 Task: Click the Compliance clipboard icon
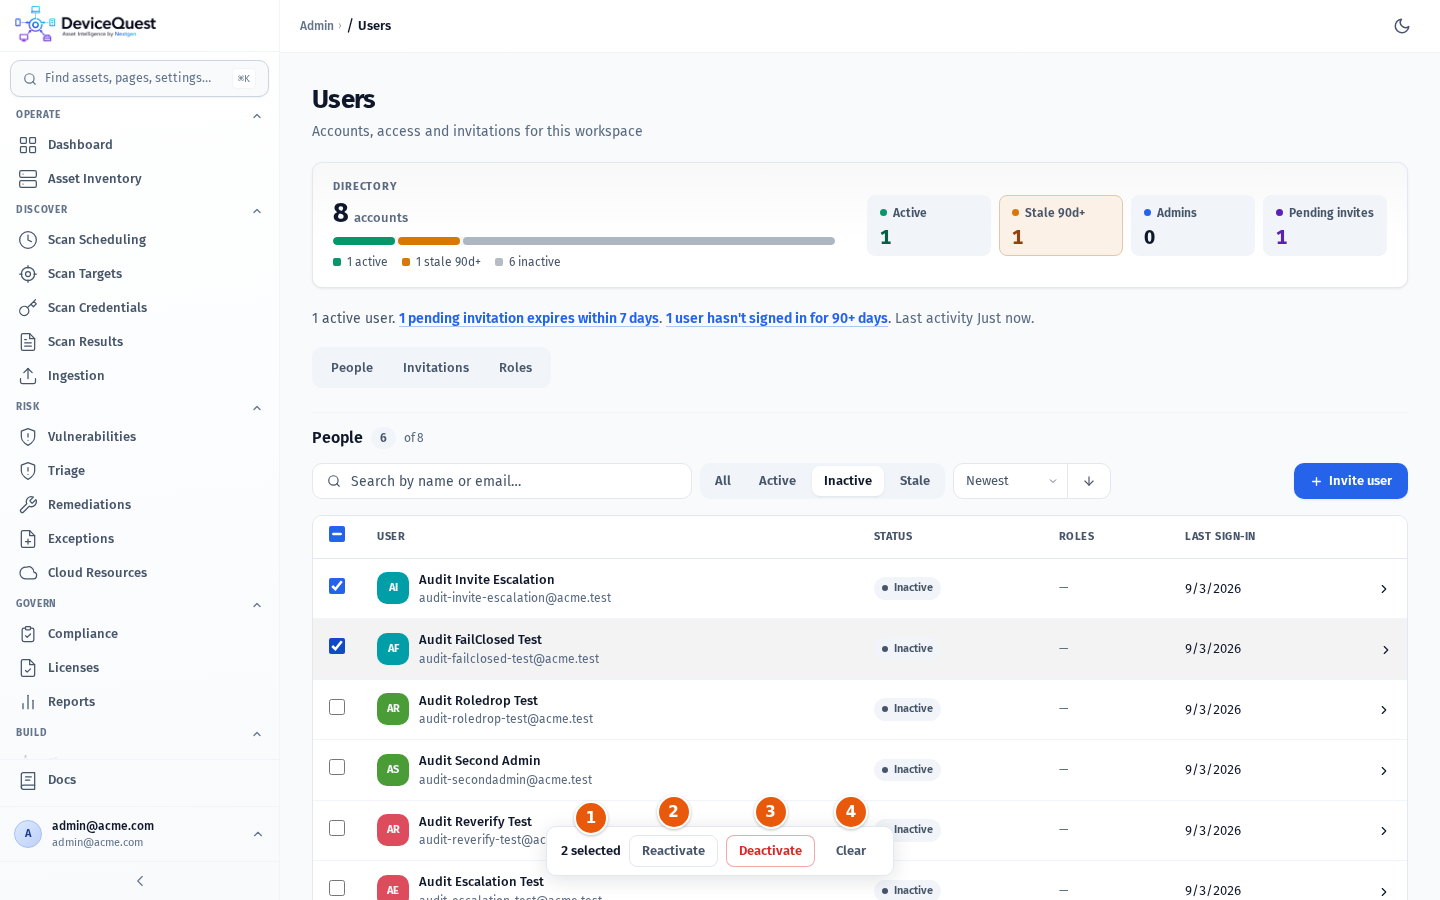coord(28,634)
